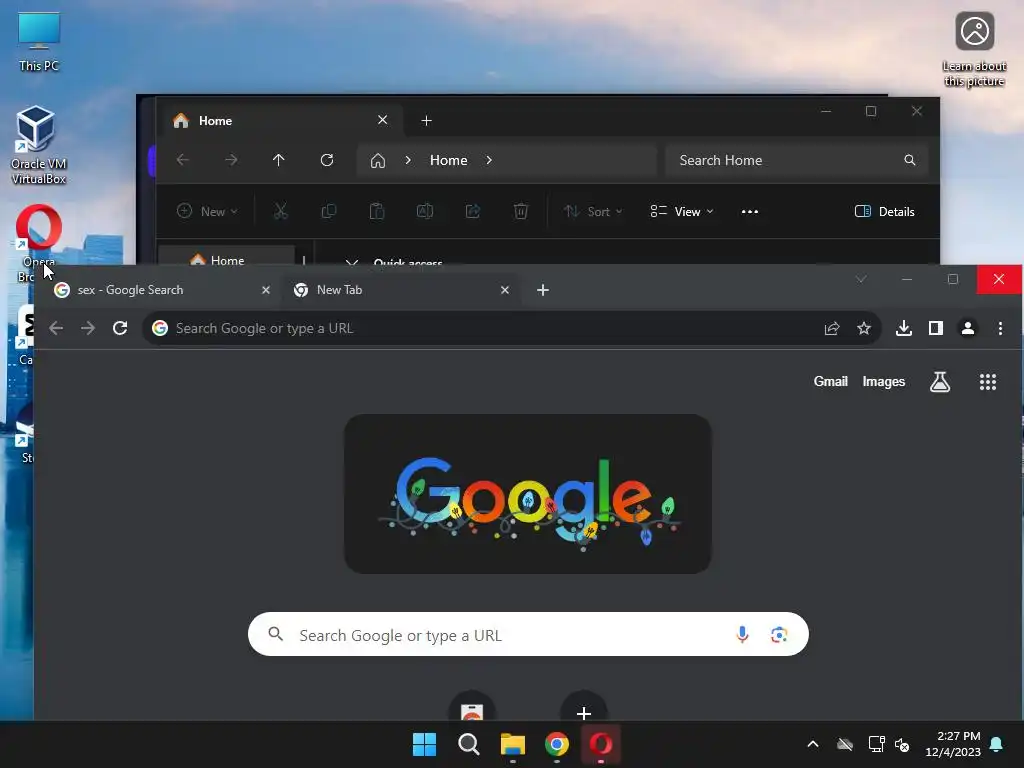Open the Gmail link
The height and width of the screenshot is (768, 1024).
[x=830, y=381]
